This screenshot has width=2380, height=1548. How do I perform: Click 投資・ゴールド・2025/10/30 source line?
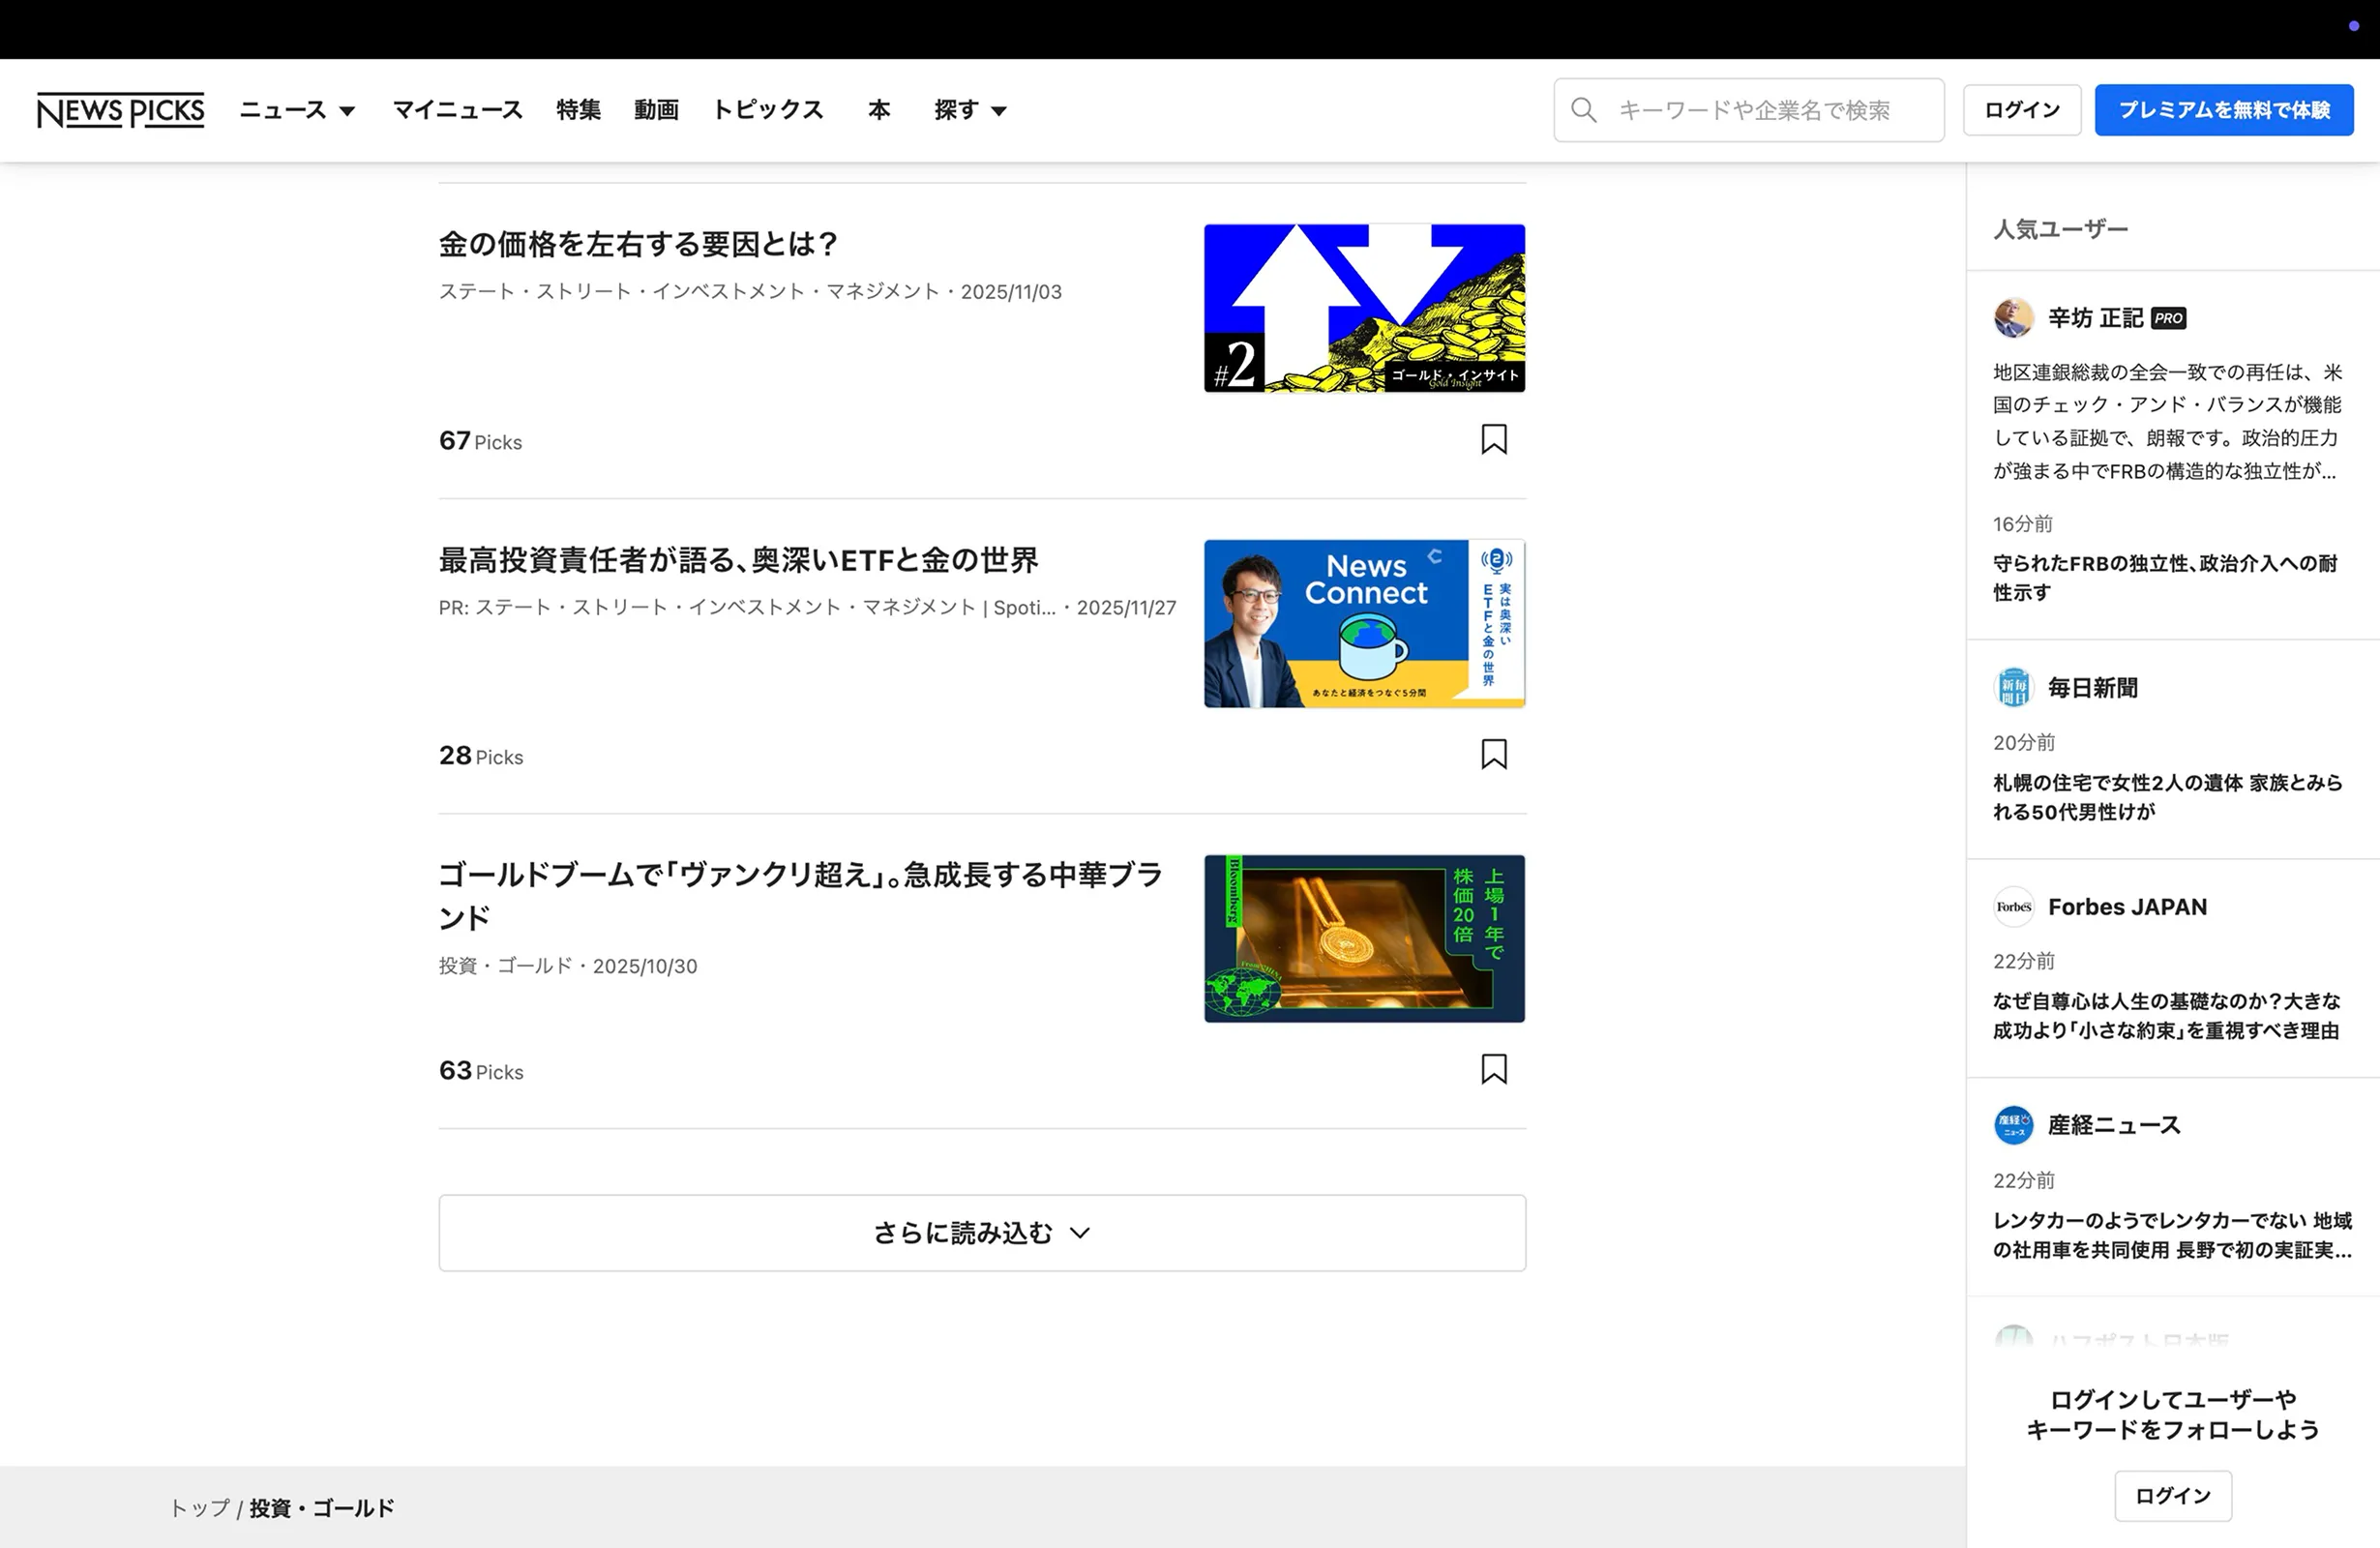coord(568,966)
